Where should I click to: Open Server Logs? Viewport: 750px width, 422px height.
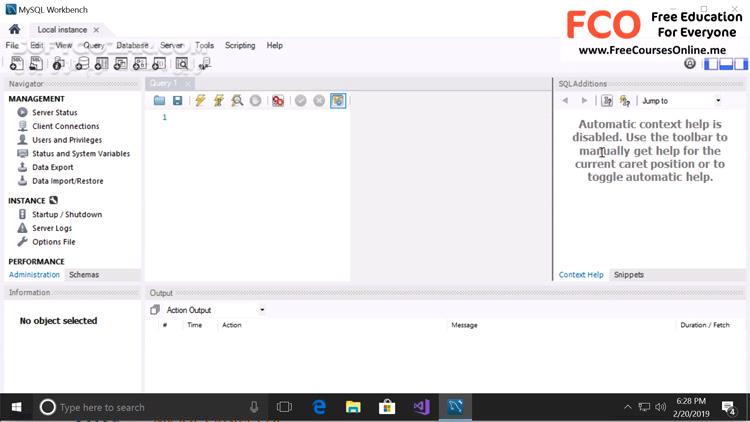click(x=52, y=228)
